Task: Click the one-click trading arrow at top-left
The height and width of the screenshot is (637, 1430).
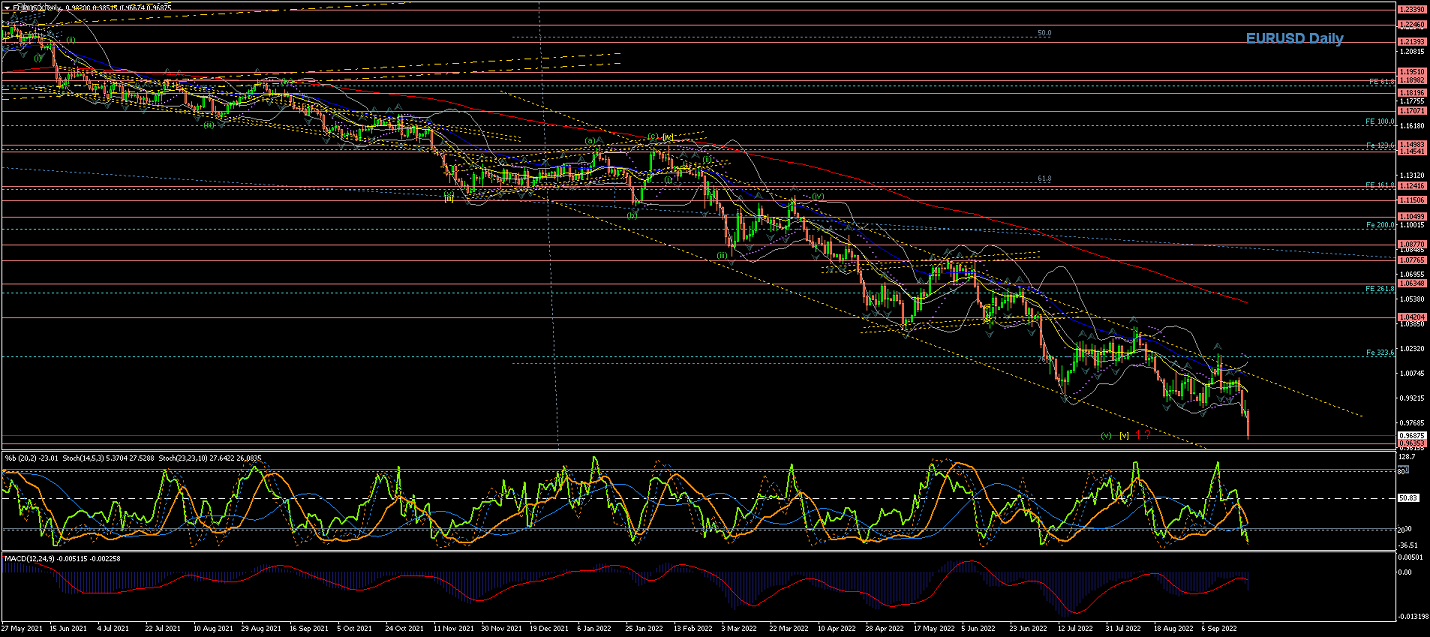Action: (6, 7)
